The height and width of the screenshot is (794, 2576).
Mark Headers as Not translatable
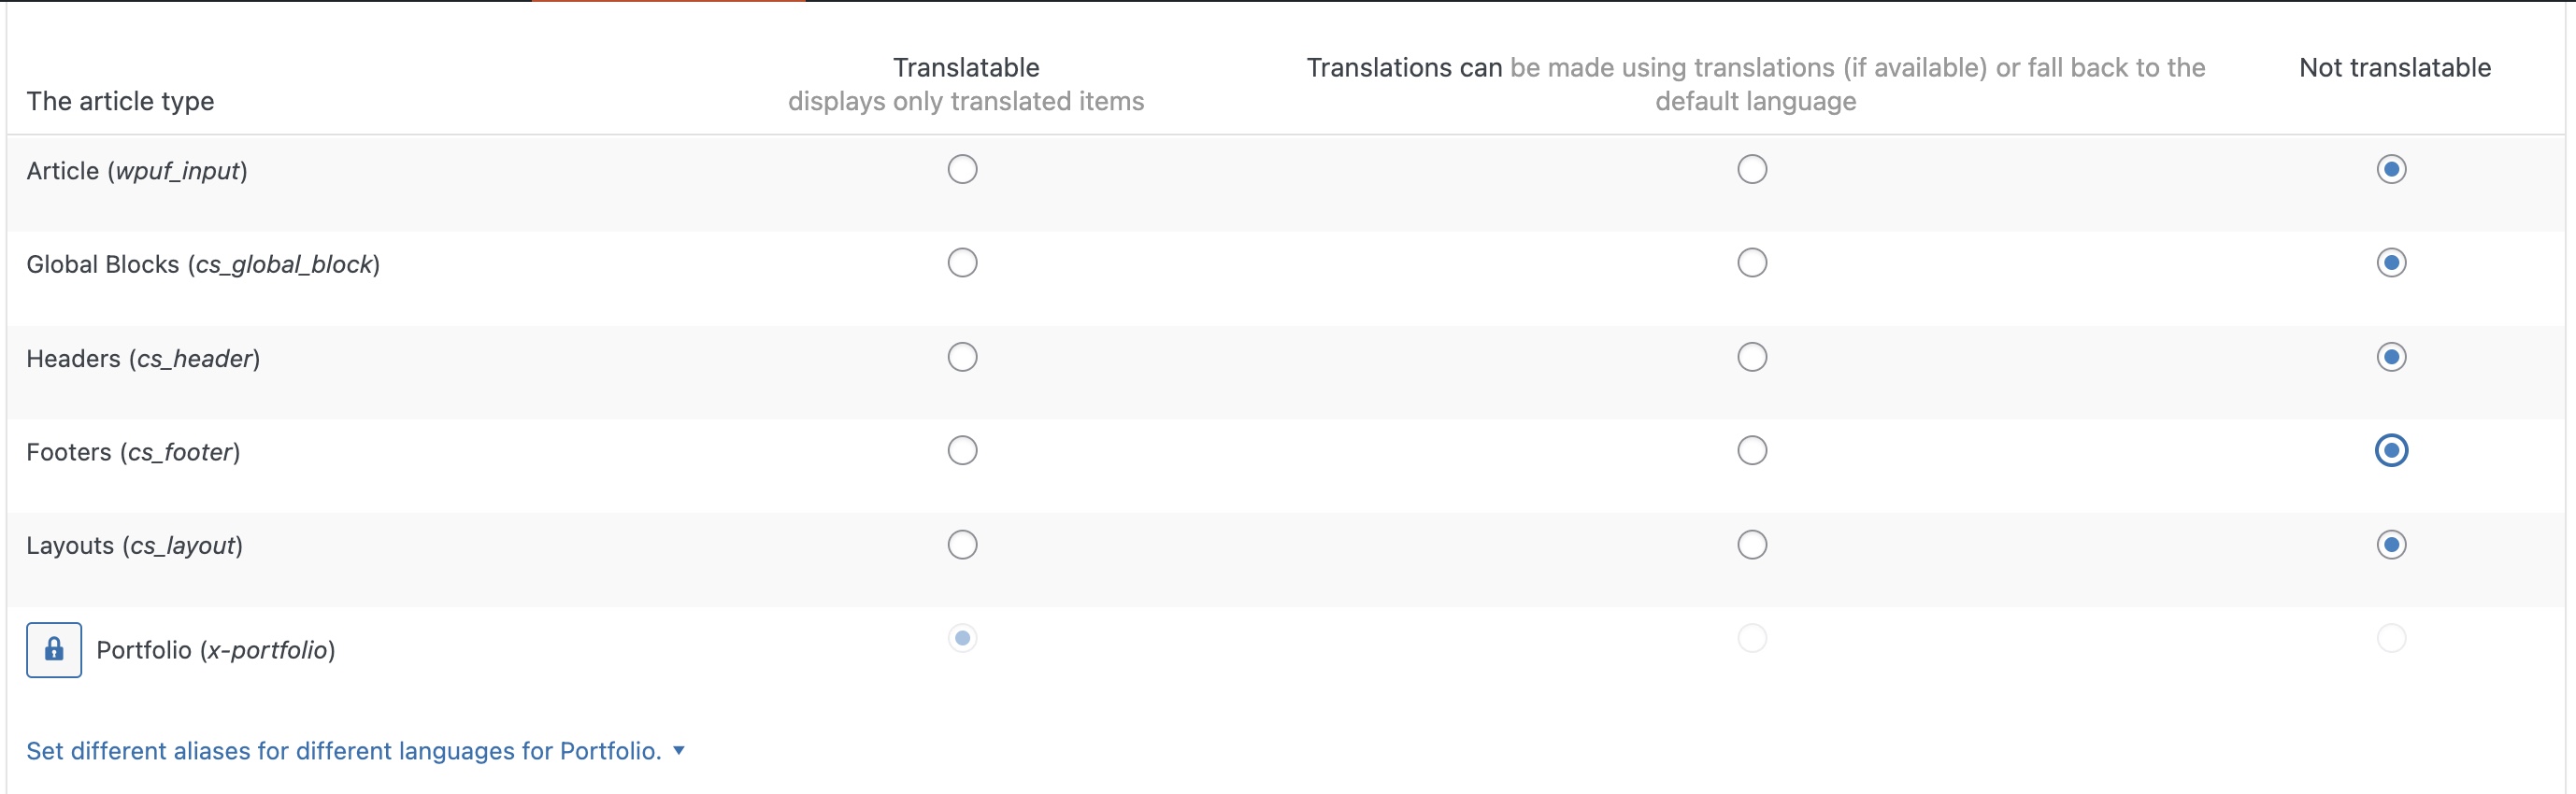pyautogui.click(x=2391, y=357)
